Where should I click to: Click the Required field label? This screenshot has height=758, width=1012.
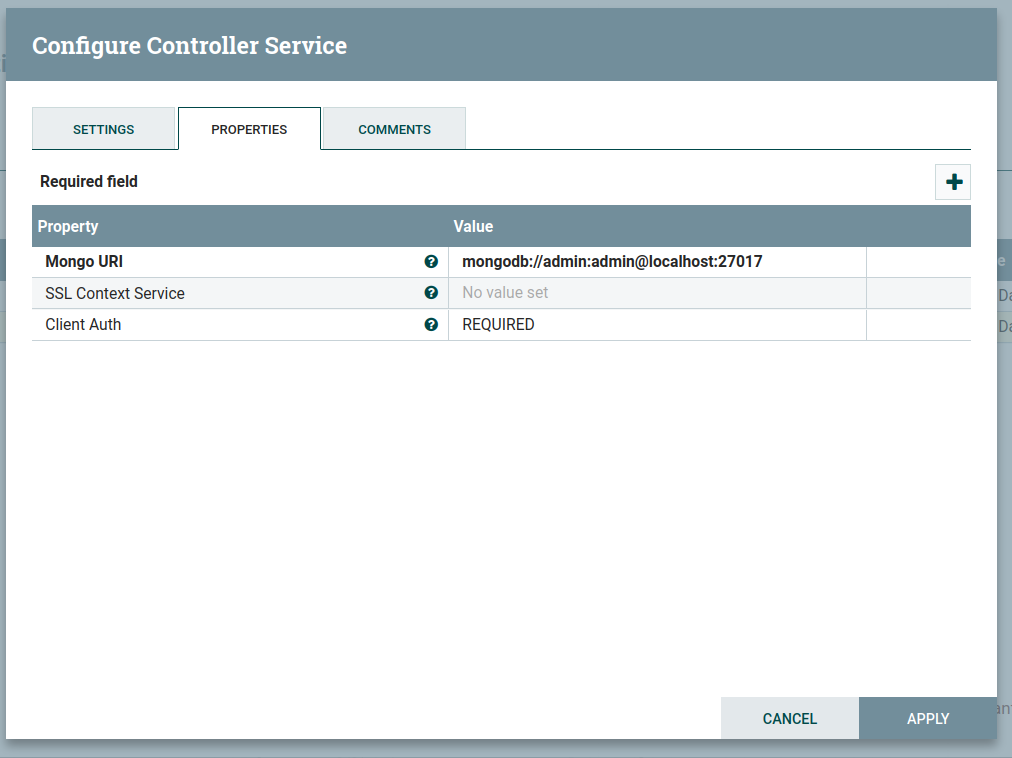89,182
